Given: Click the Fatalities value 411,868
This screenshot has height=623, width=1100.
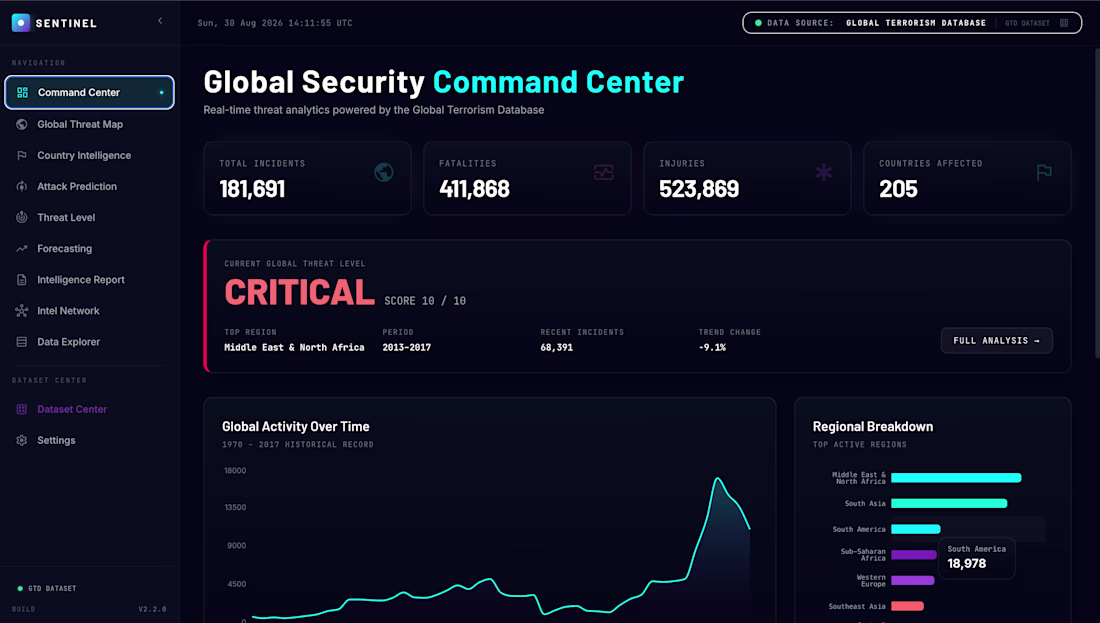Looking at the screenshot, I should tap(474, 189).
